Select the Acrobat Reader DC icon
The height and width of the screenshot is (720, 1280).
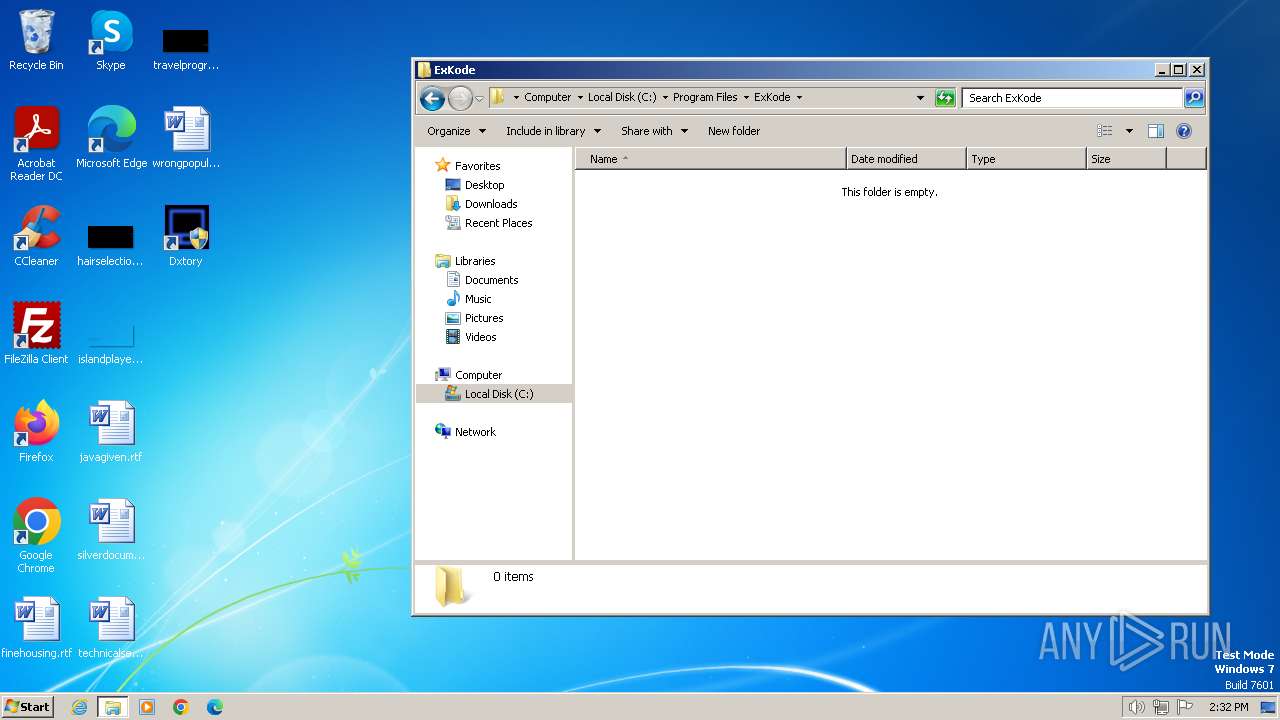36,144
